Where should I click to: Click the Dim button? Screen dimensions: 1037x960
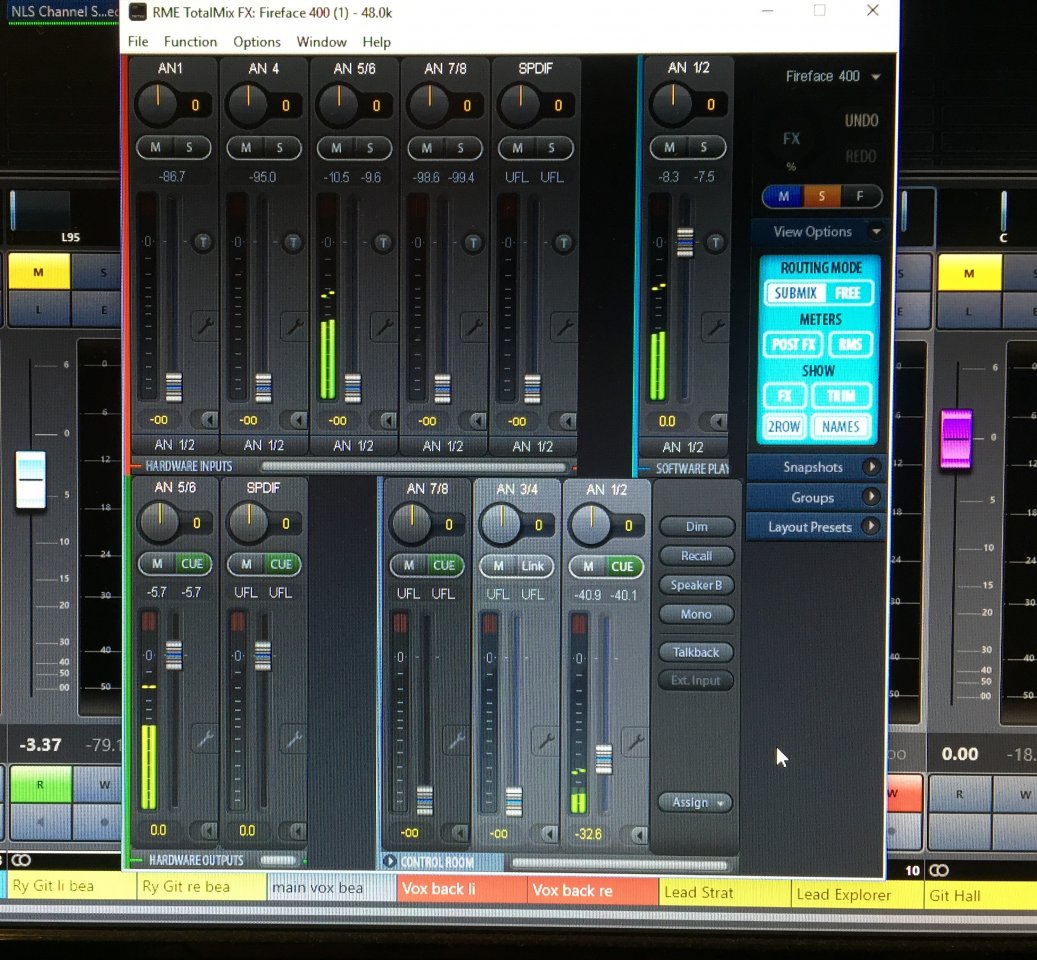(696, 526)
